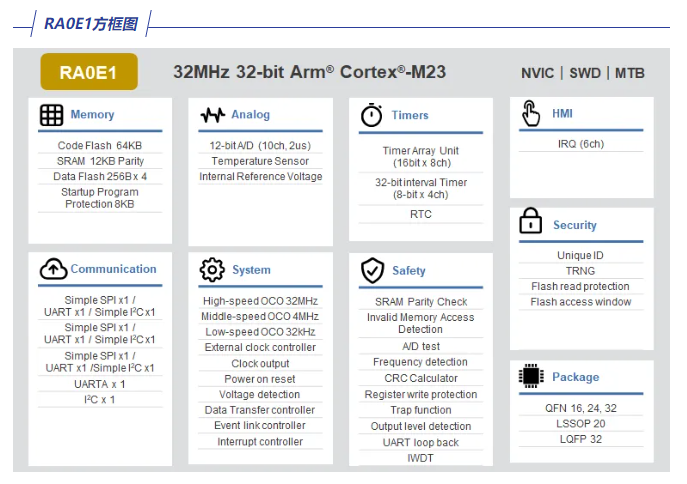Select 32-bit interval Timer row
Screen dimensions: 687x484
(421, 188)
